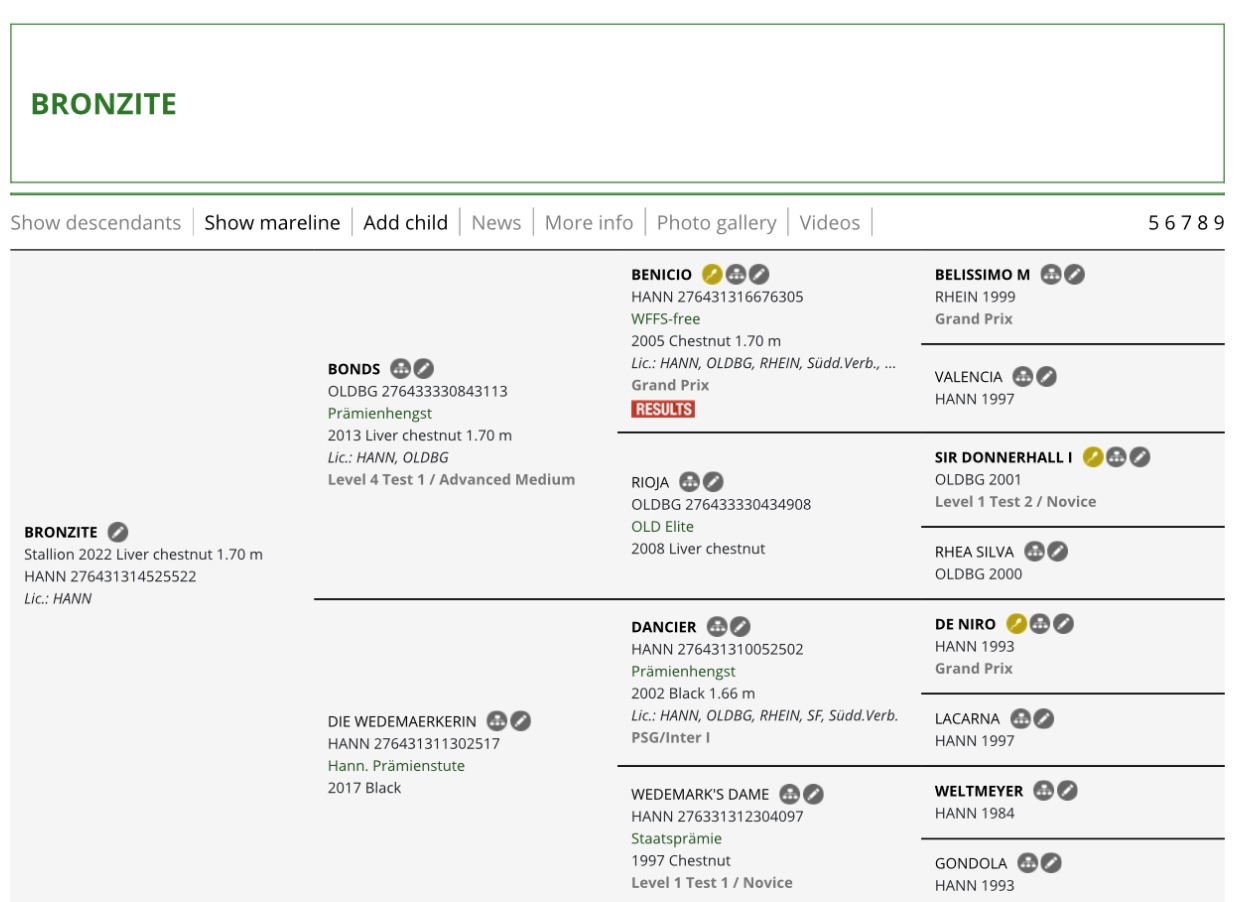
Task: Edit Die Wedemaerkerin via the pencil icon
Action: point(521,721)
